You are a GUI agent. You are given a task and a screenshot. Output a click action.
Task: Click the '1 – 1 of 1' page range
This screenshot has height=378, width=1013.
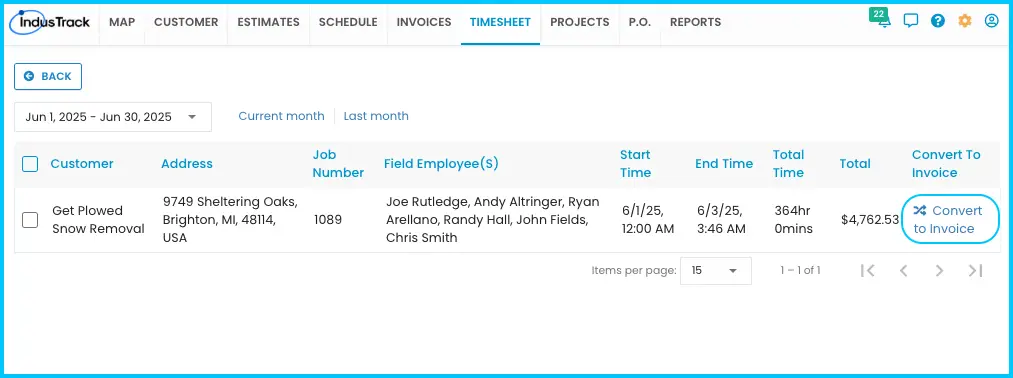(800, 271)
